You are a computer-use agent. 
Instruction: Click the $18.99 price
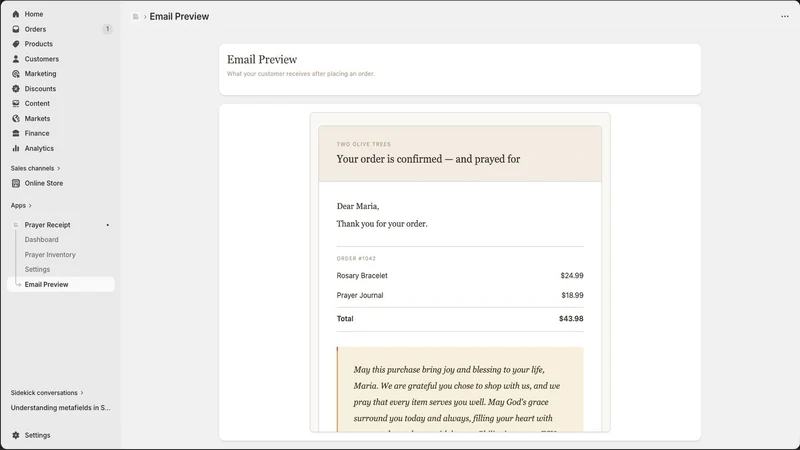coord(572,295)
